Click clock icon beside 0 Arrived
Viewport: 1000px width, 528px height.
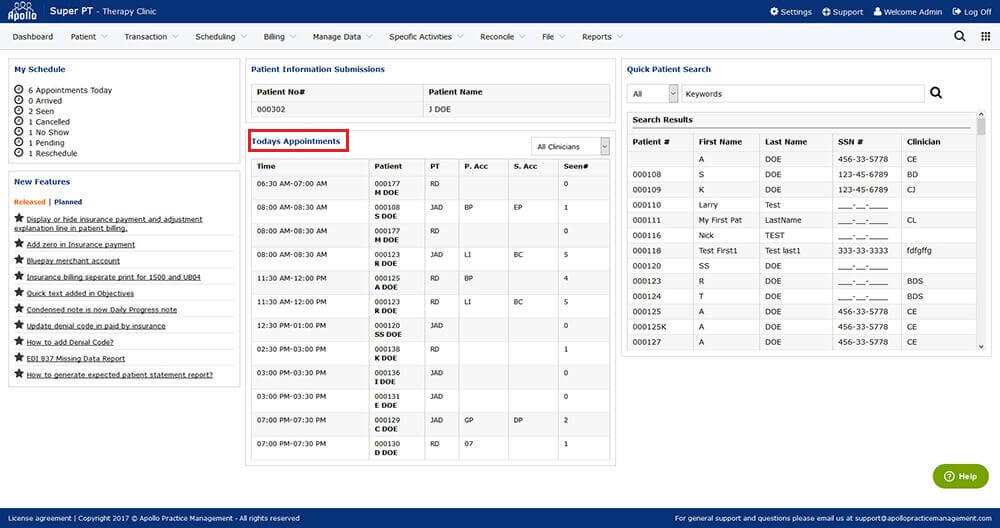[18, 100]
